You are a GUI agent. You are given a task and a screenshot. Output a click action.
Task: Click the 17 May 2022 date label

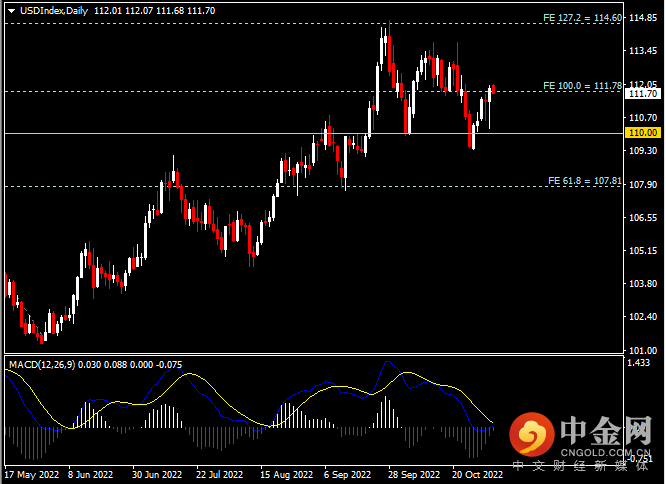pos(31,475)
